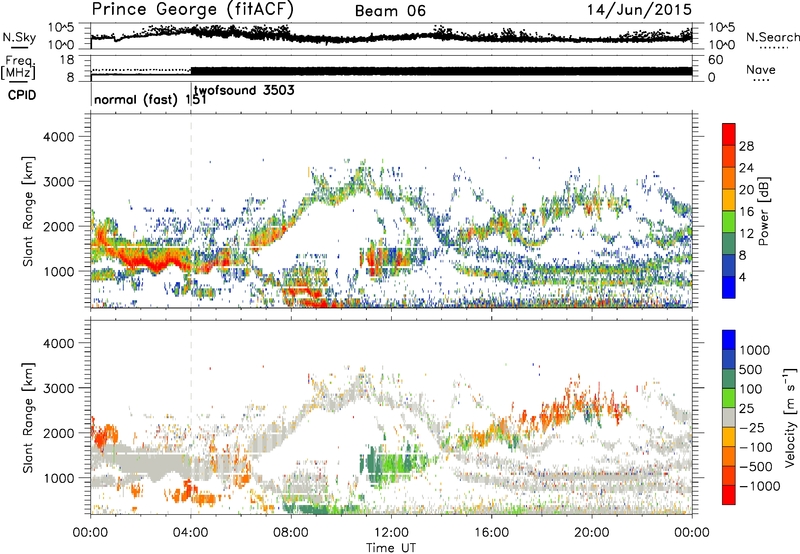Click the gray band of the Velocity color bar
800x554 pixels.
(729, 418)
